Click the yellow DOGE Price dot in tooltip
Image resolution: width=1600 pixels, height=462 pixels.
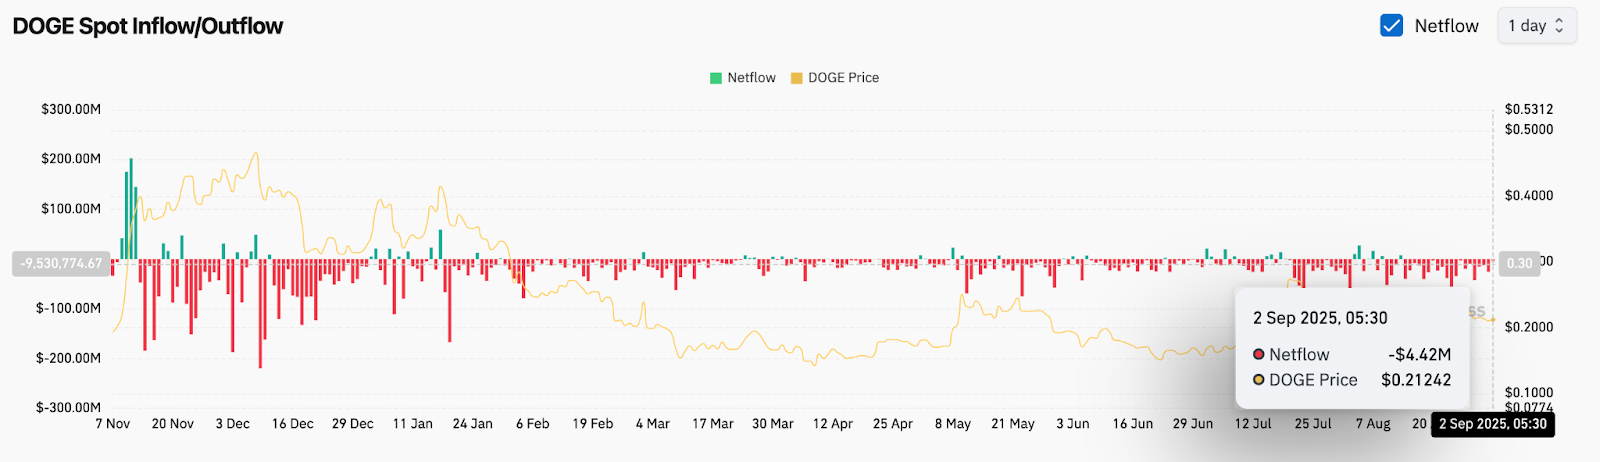point(1259,380)
